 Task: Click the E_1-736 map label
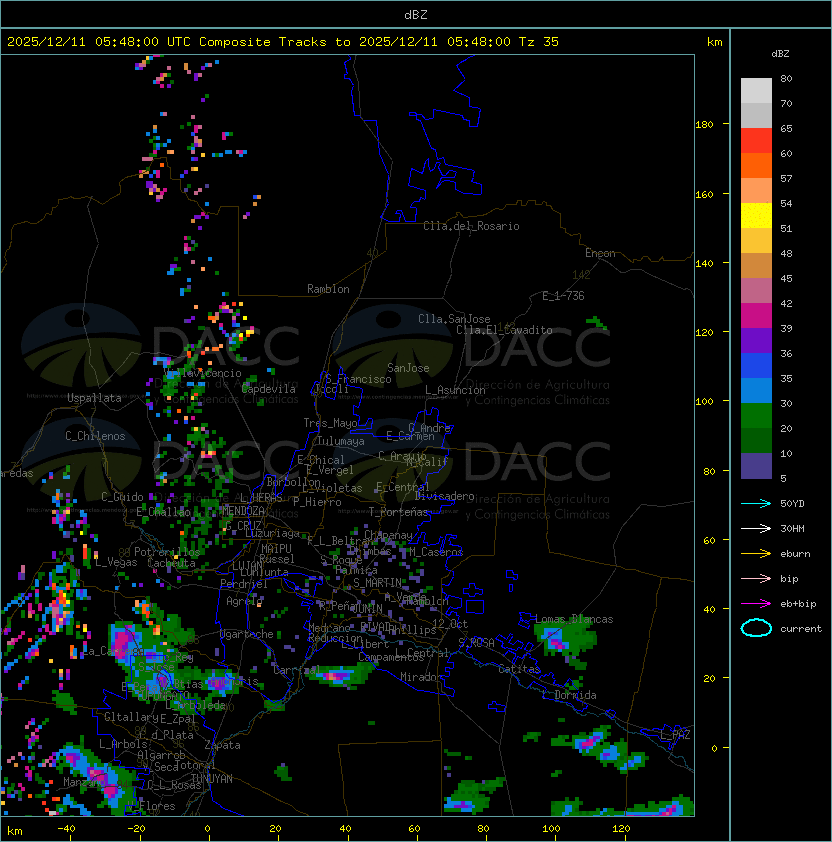click(x=563, y=296)
